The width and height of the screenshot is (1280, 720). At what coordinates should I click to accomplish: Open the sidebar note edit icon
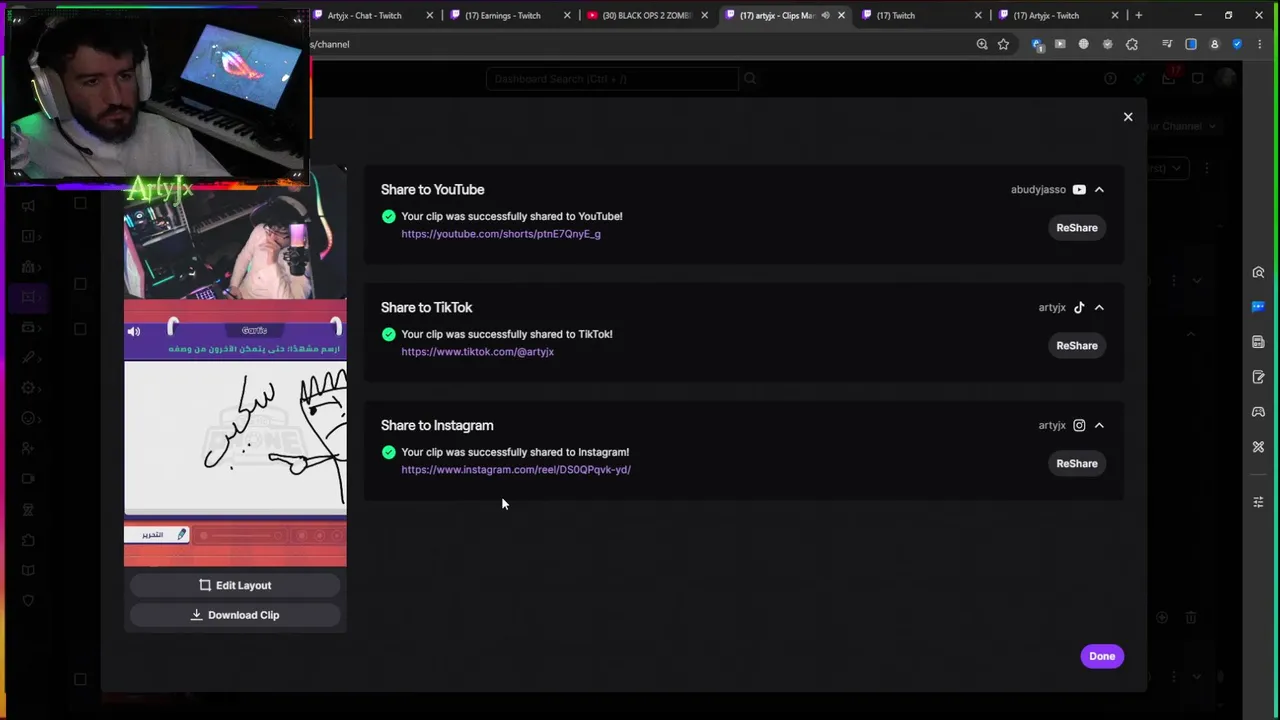coord(1258,377)
